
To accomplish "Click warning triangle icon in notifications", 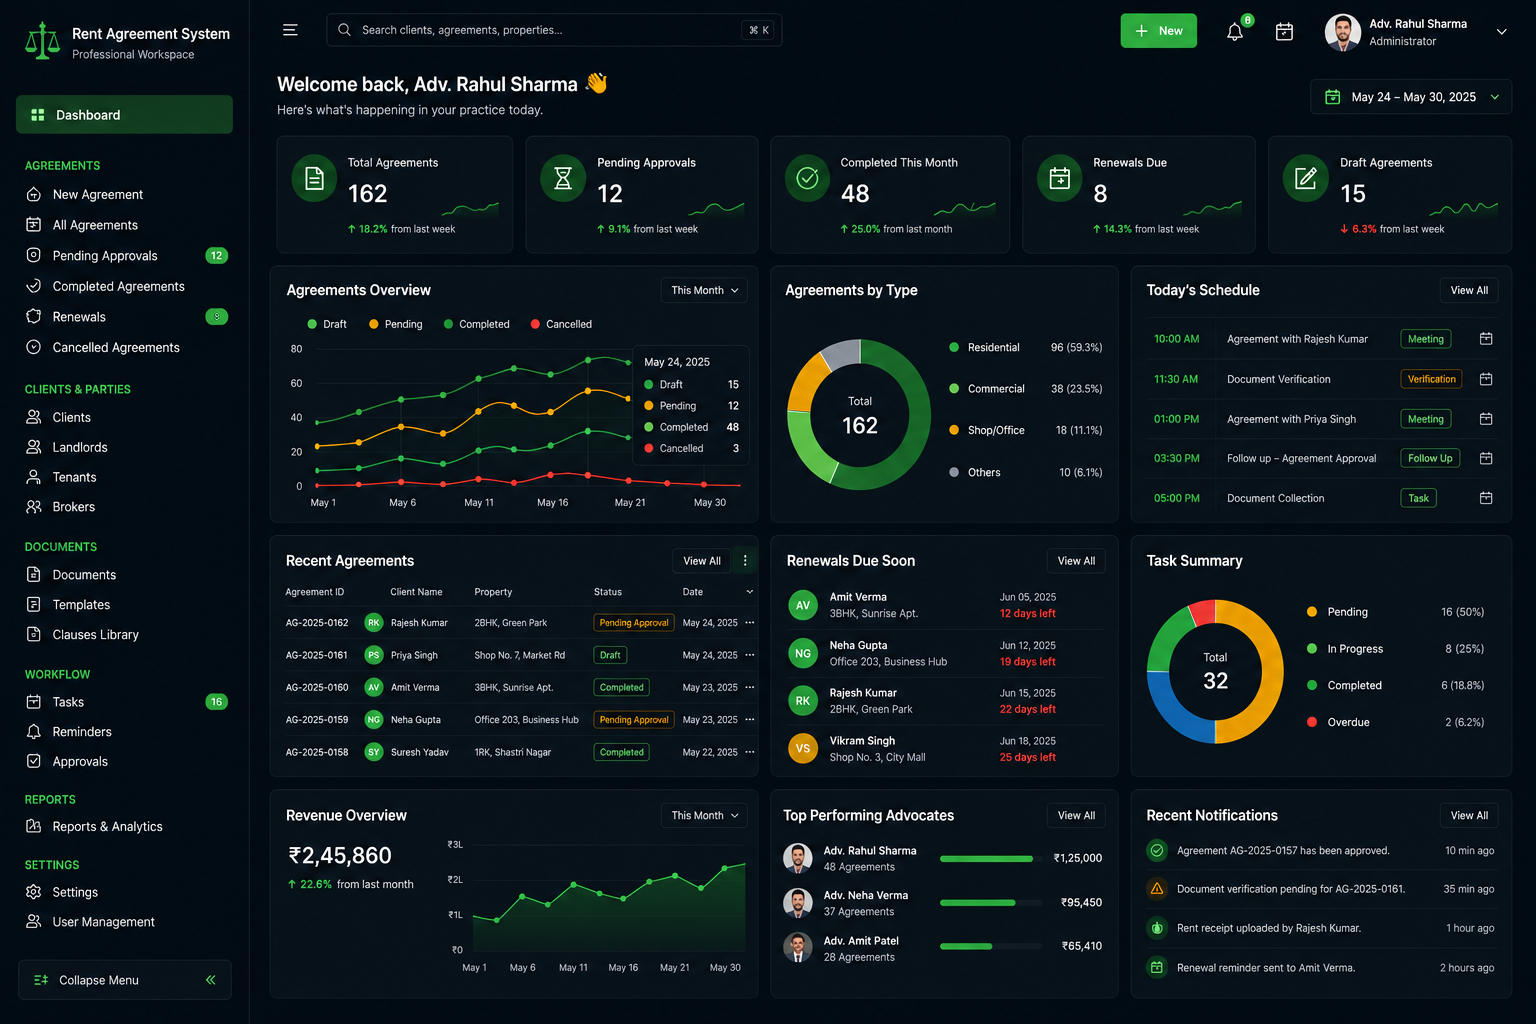I will click(1157, 889).
